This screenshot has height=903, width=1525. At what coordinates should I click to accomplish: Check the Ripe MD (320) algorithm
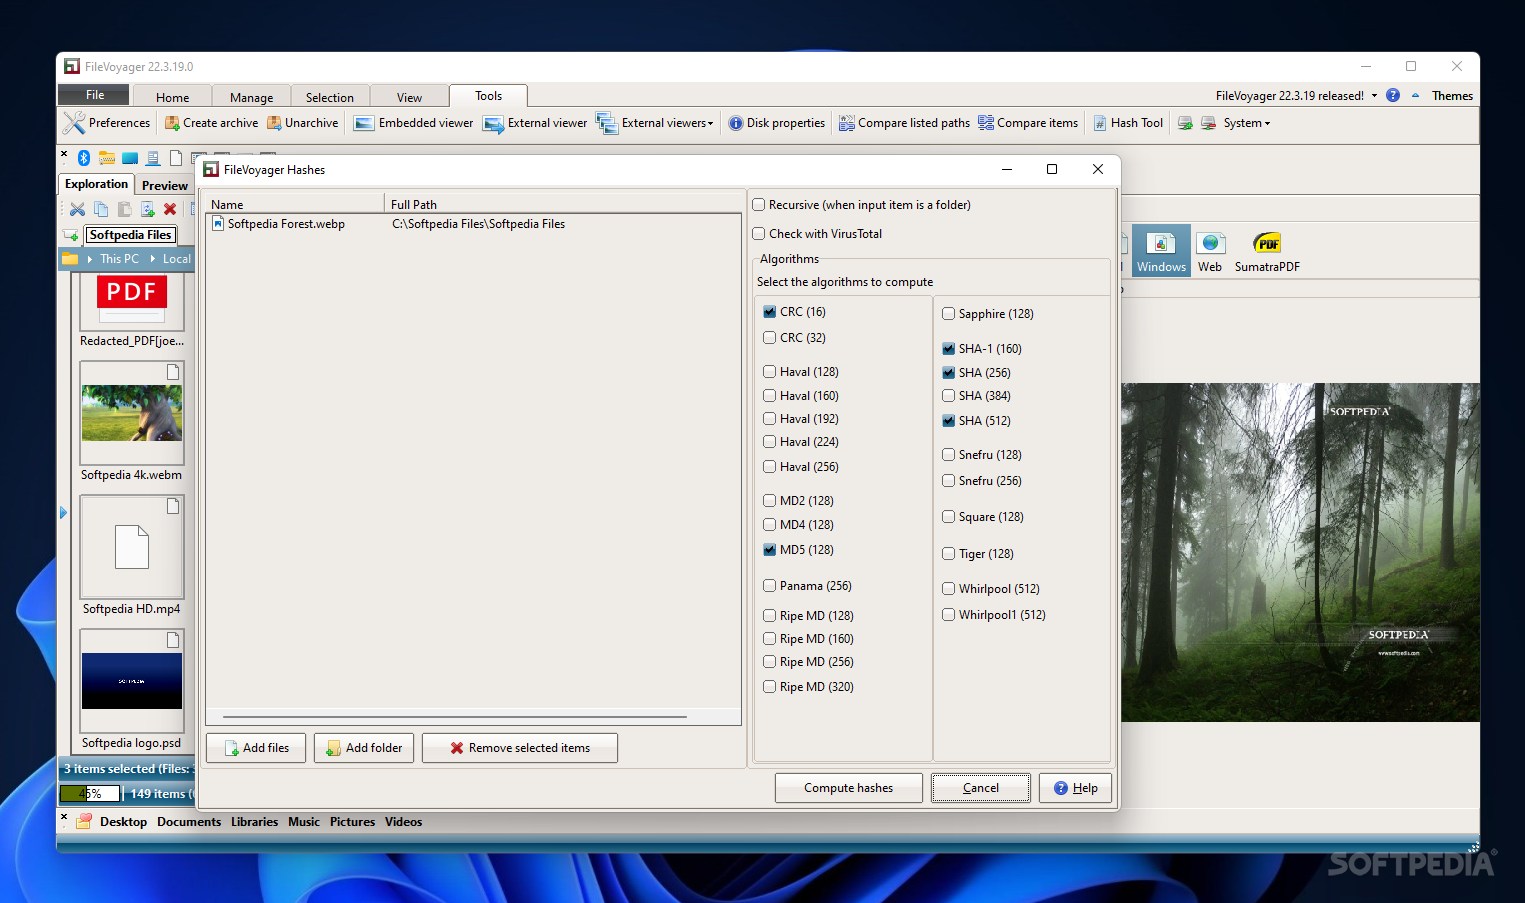click(770, 687)
